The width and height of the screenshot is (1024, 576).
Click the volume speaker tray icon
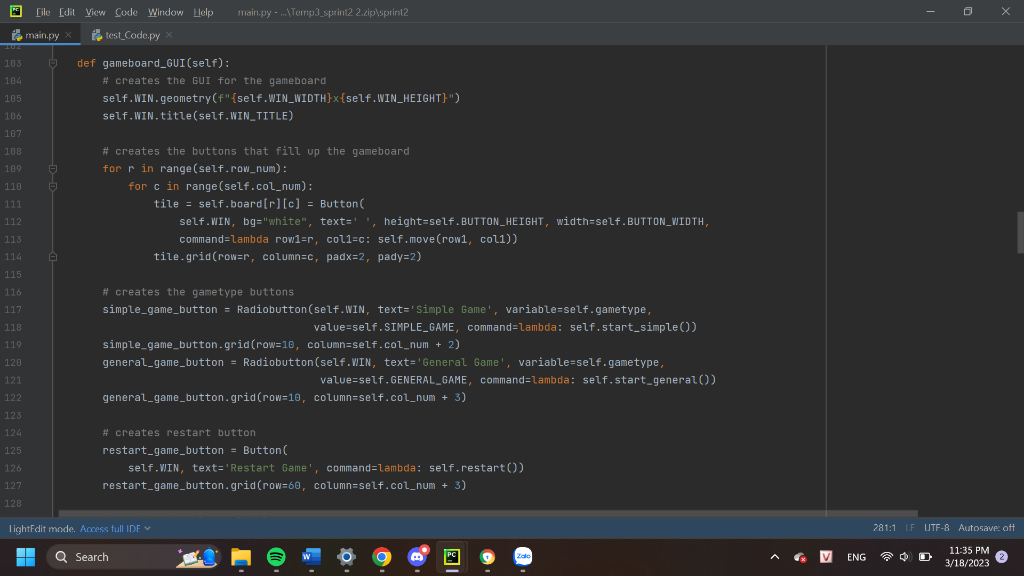(x=905, y=557)
